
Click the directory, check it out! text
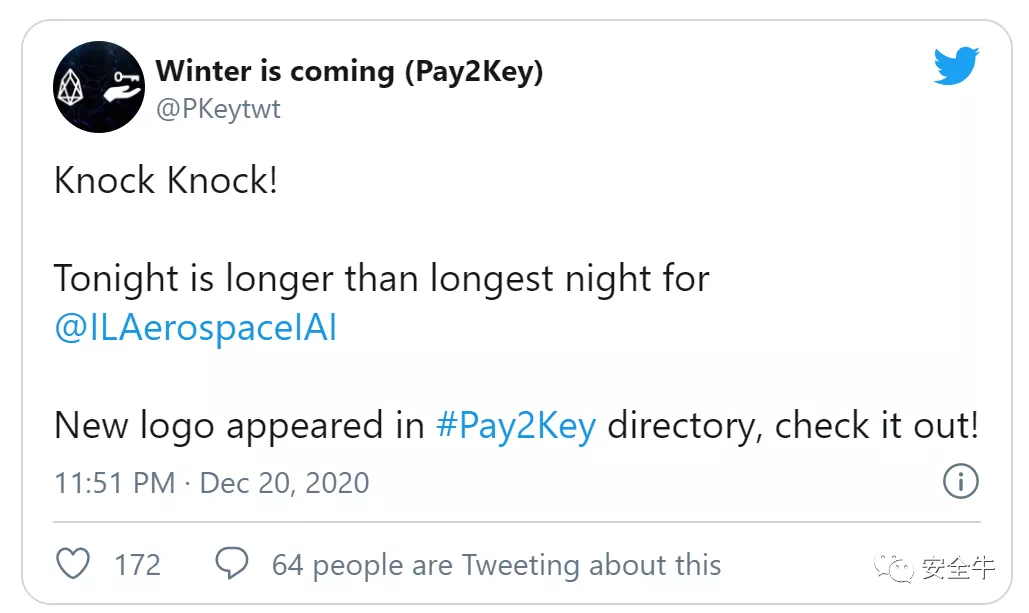click(x=793, y=425)
